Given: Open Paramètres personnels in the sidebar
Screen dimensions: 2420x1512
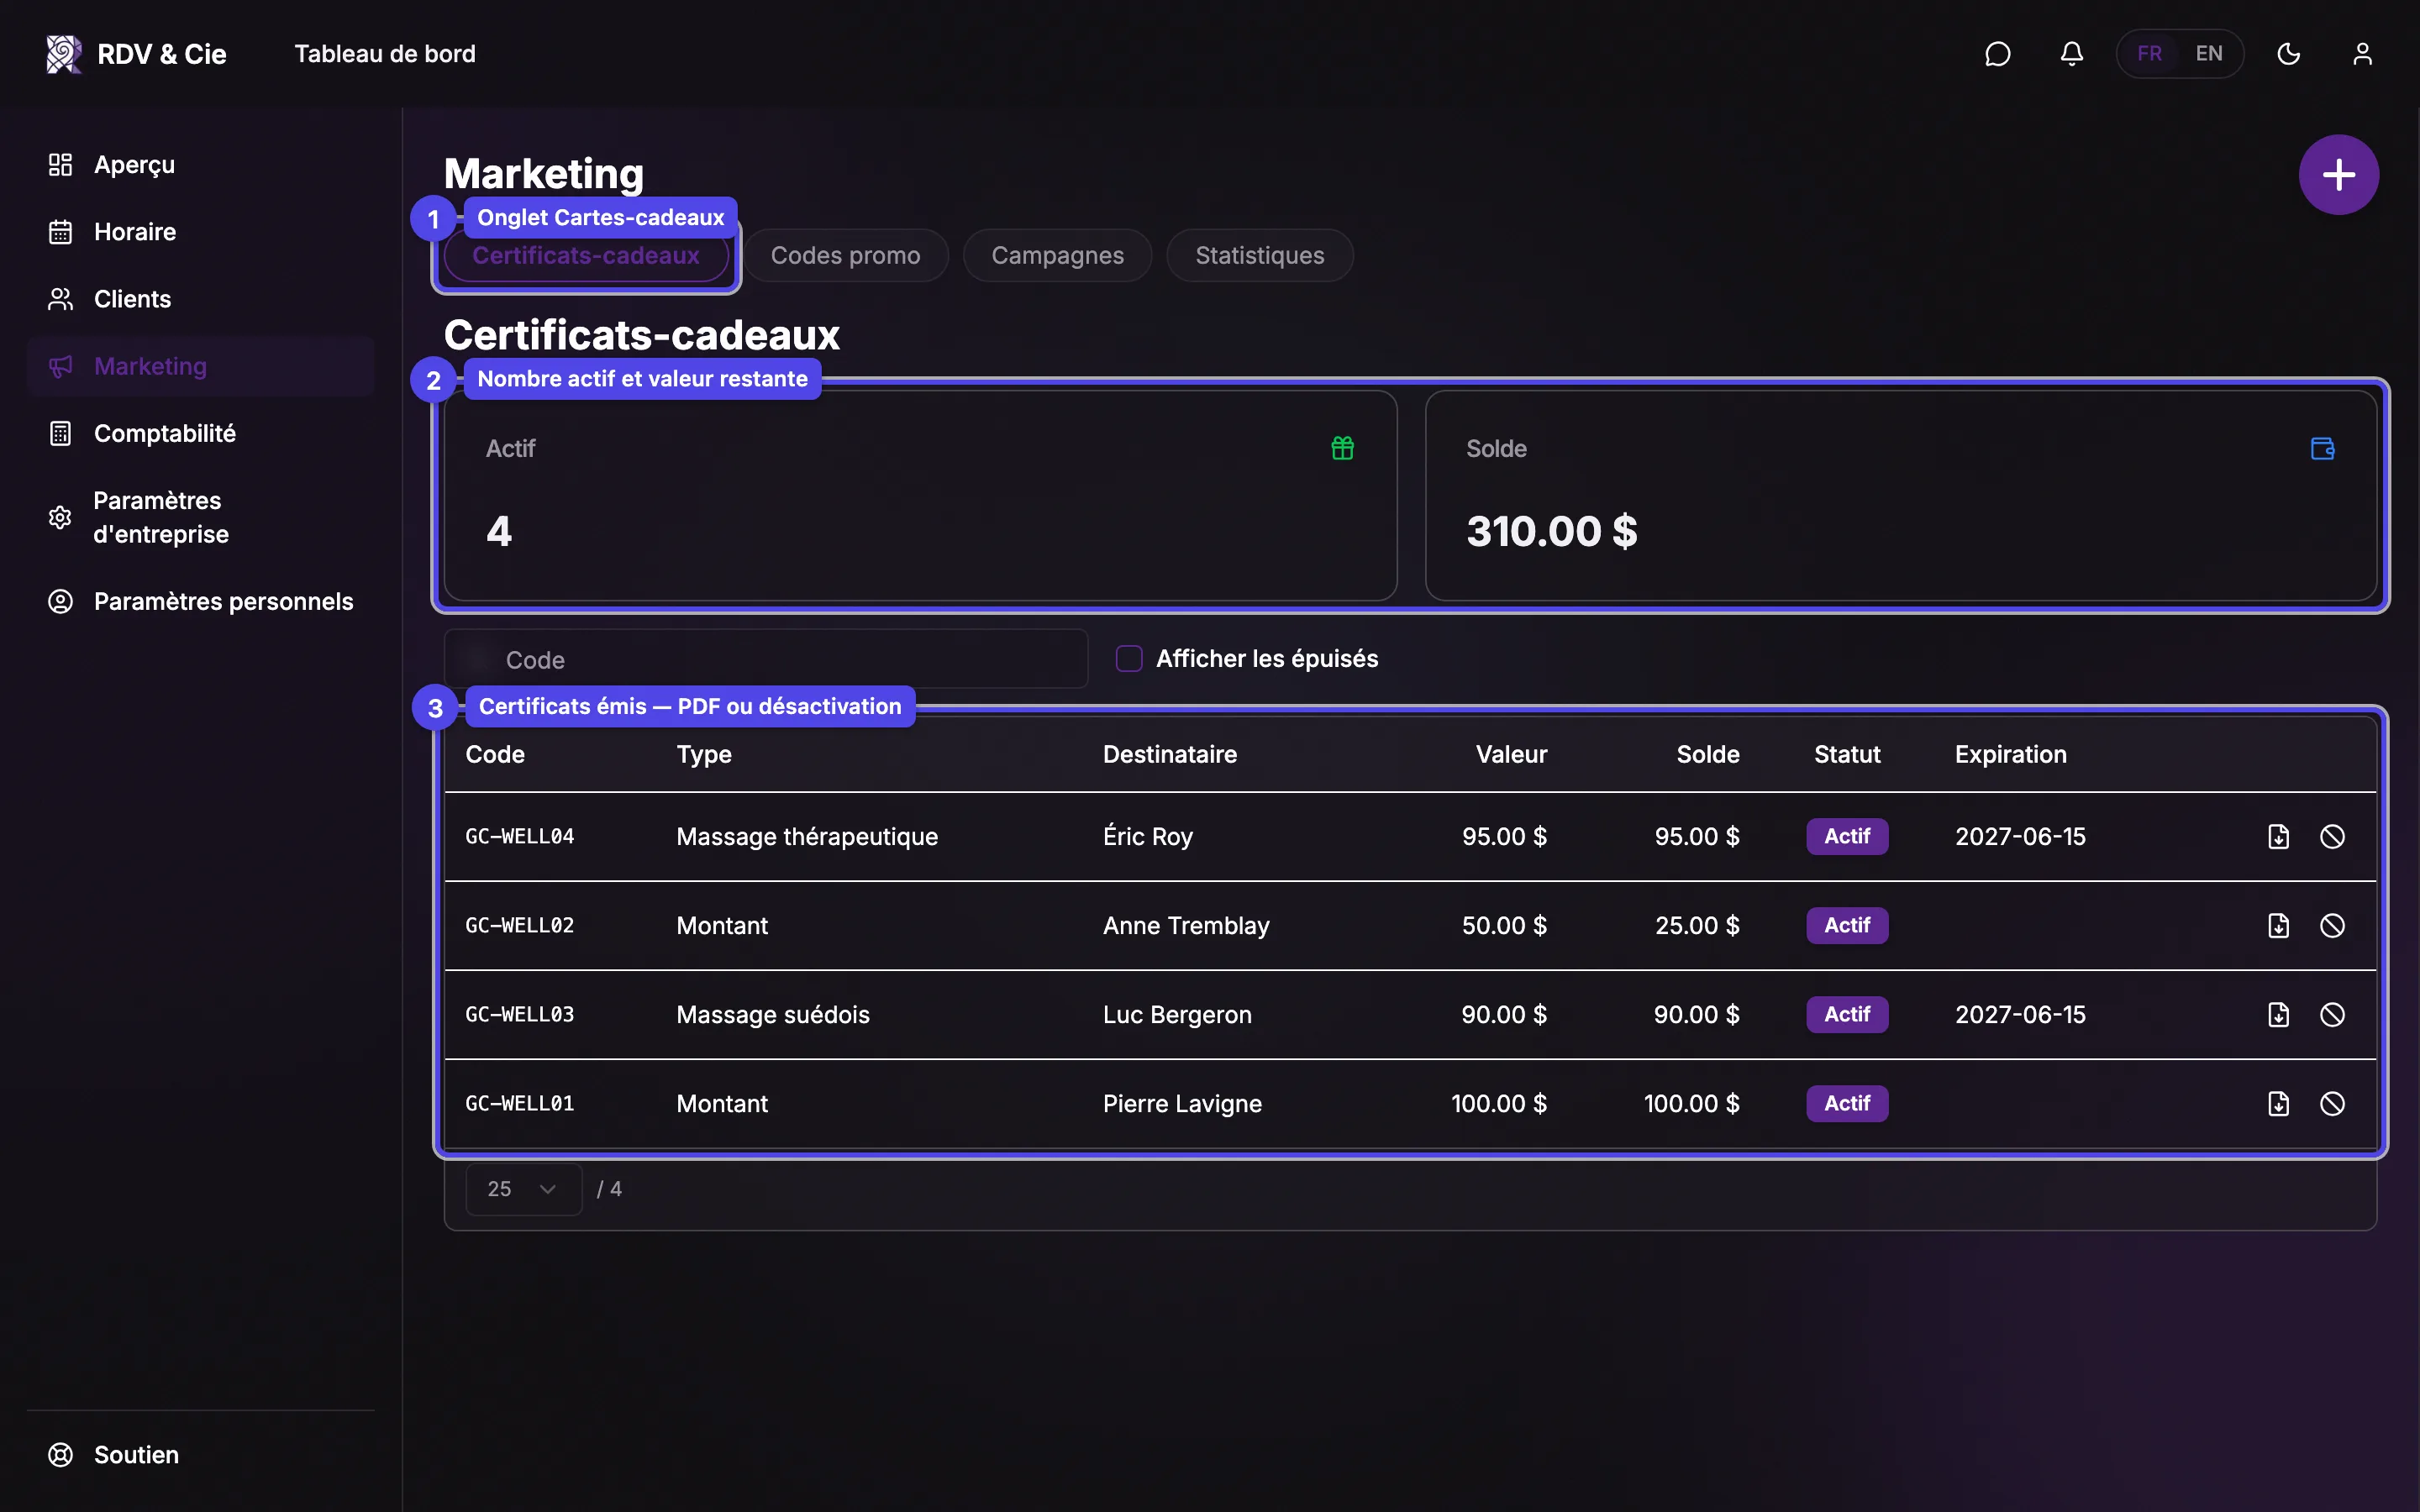Looking at the screenshot, I should pos(200,601).
